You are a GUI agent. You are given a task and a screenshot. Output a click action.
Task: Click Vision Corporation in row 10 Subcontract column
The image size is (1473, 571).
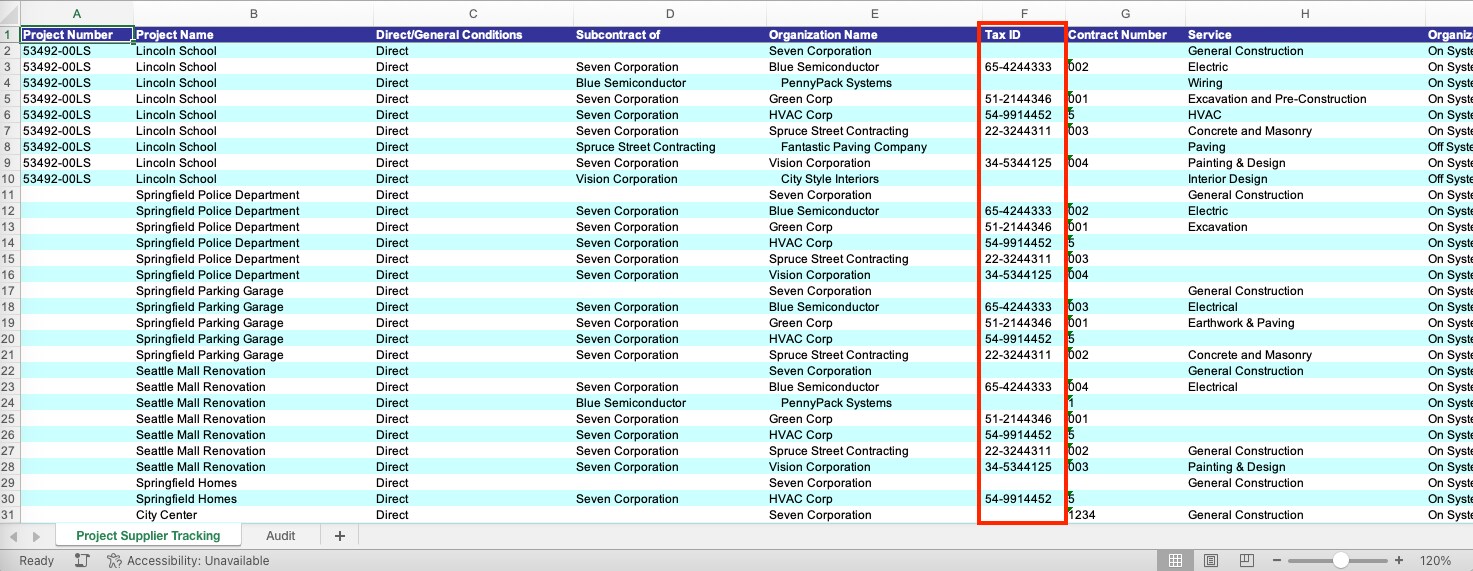point(627,179)
